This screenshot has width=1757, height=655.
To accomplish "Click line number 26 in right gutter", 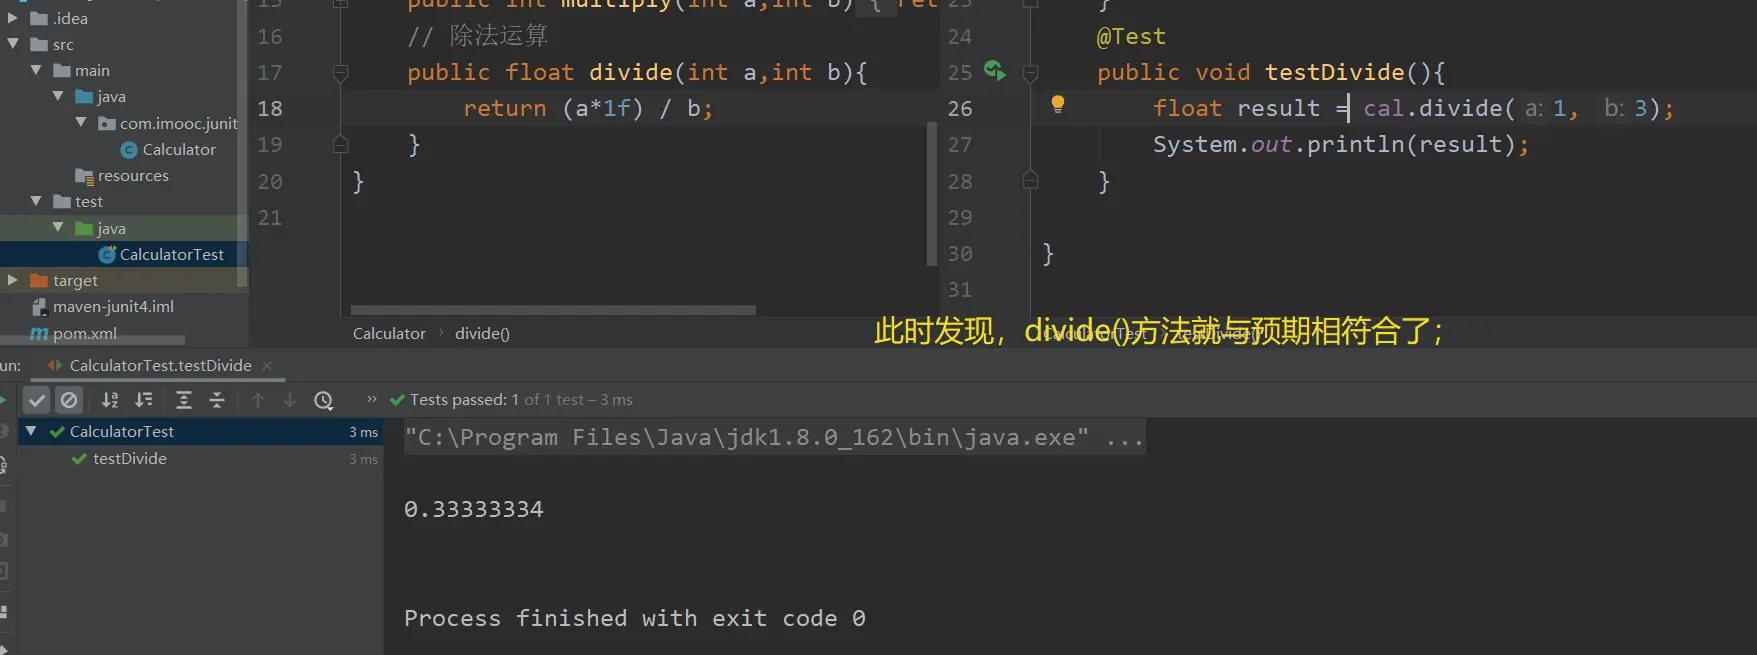I will (x=960, y=108).
